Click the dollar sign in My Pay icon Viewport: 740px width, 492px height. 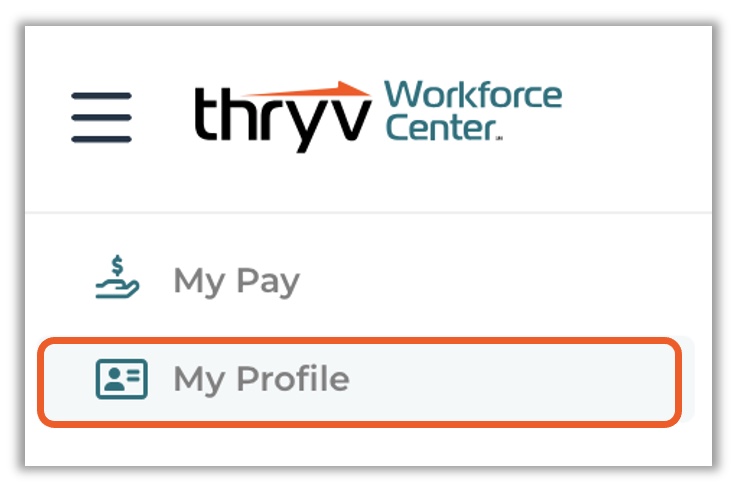coord(117,266)
